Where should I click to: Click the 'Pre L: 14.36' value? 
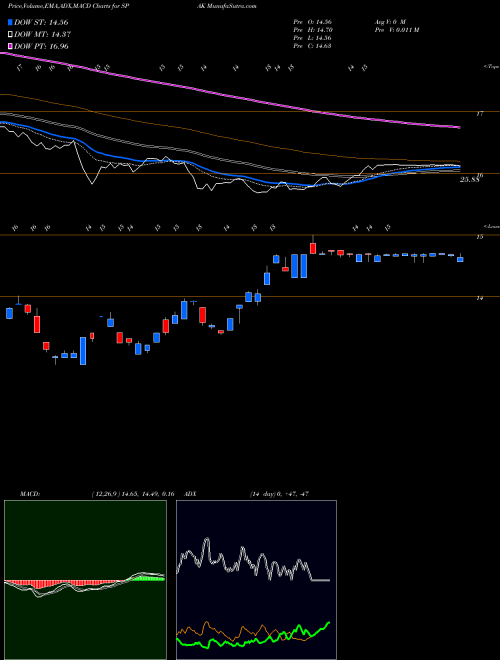click(x=313, y=38)
